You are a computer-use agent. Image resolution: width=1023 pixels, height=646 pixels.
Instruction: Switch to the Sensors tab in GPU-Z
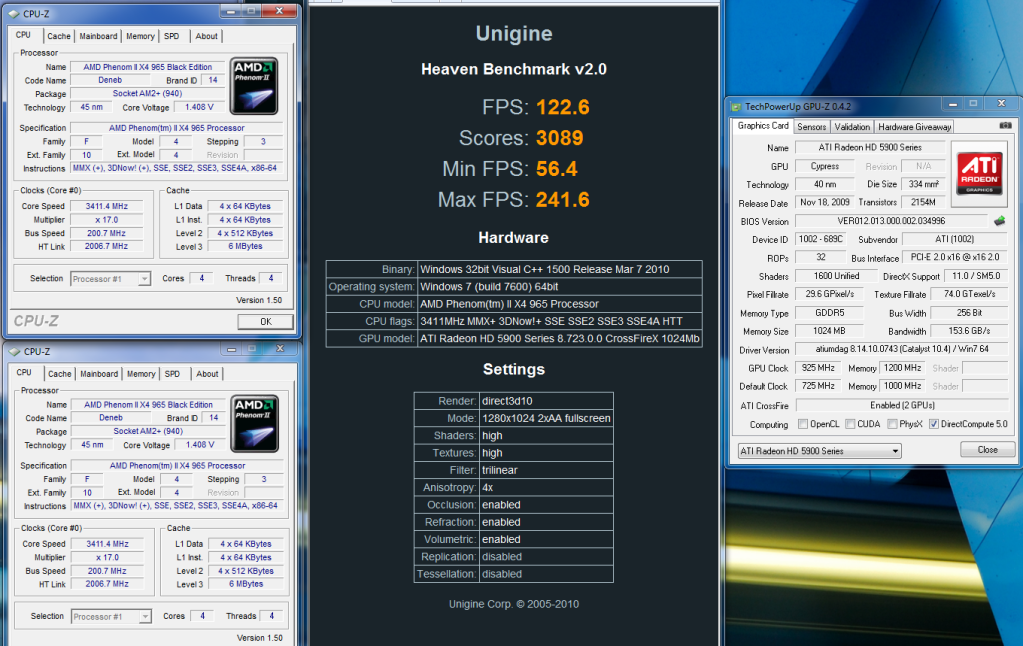(x=811, y=127)
